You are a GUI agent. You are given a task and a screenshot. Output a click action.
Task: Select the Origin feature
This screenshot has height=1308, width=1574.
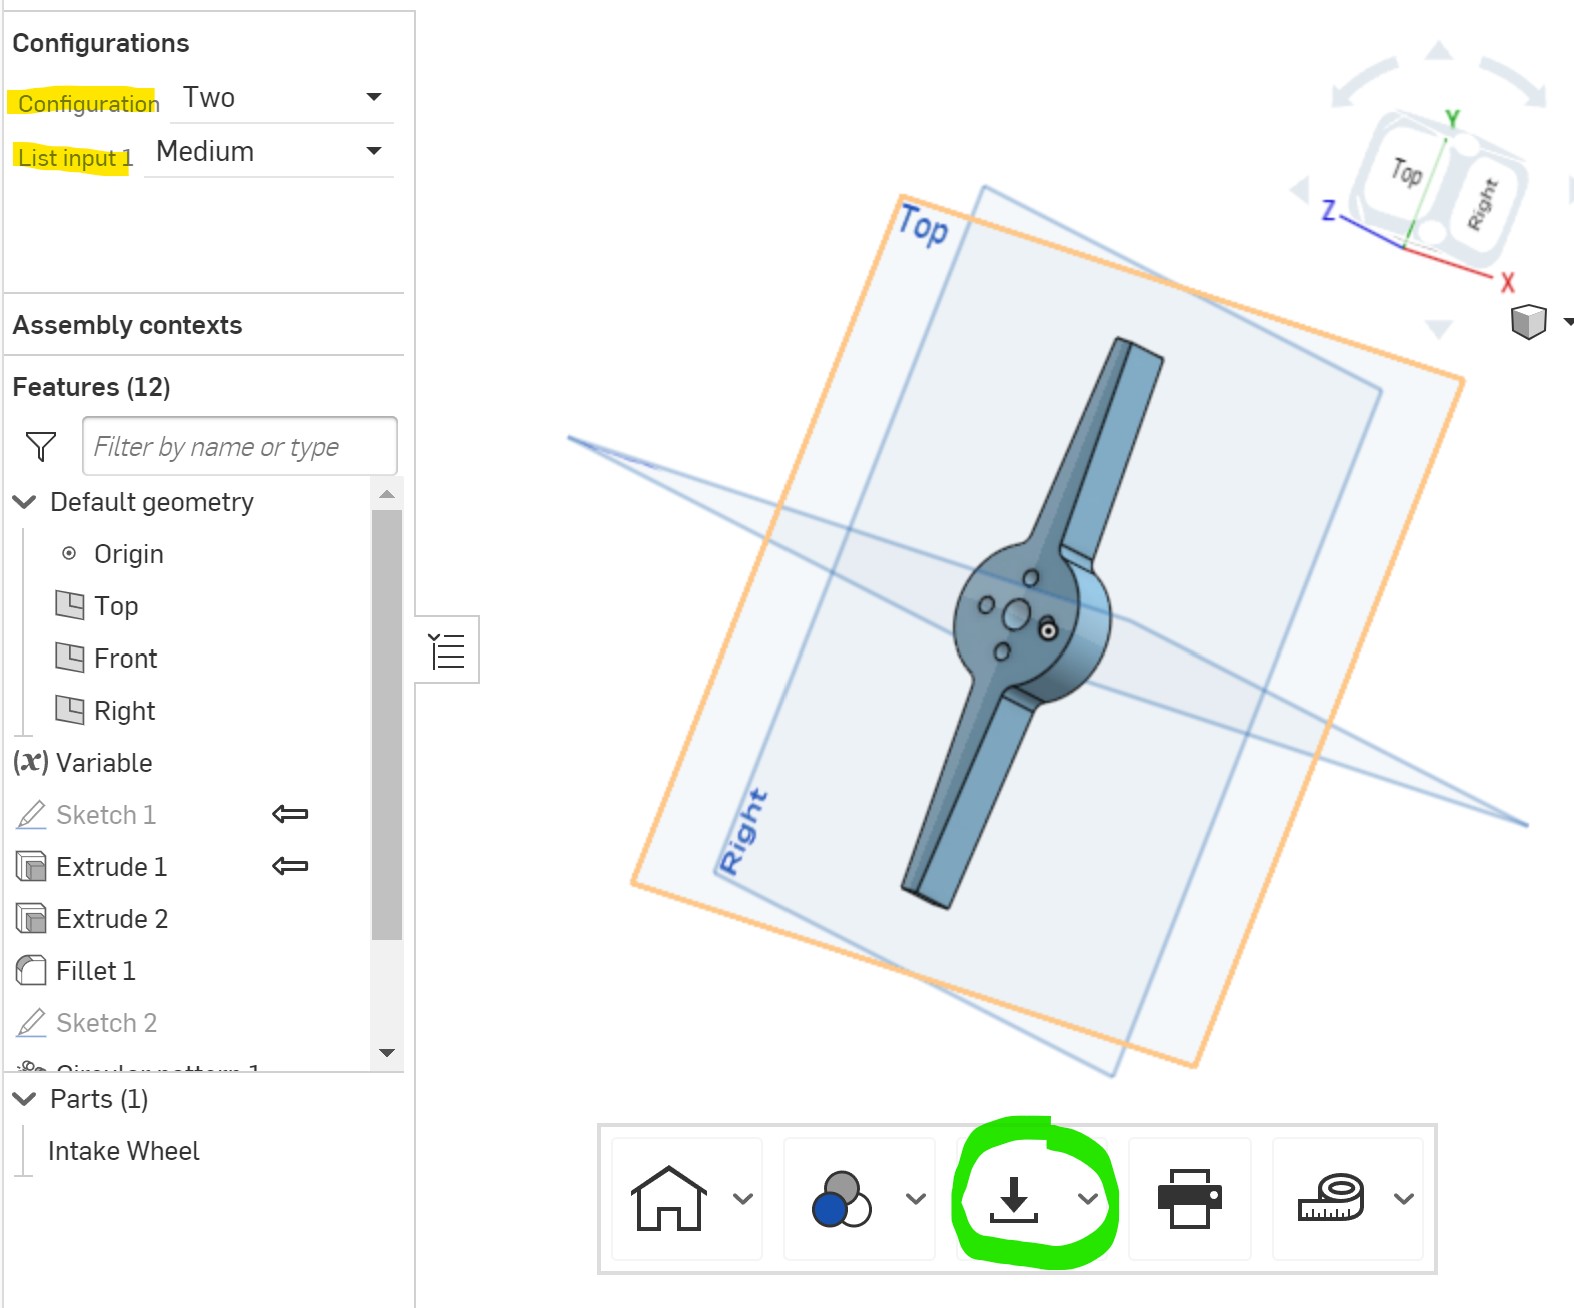[128, 554]
